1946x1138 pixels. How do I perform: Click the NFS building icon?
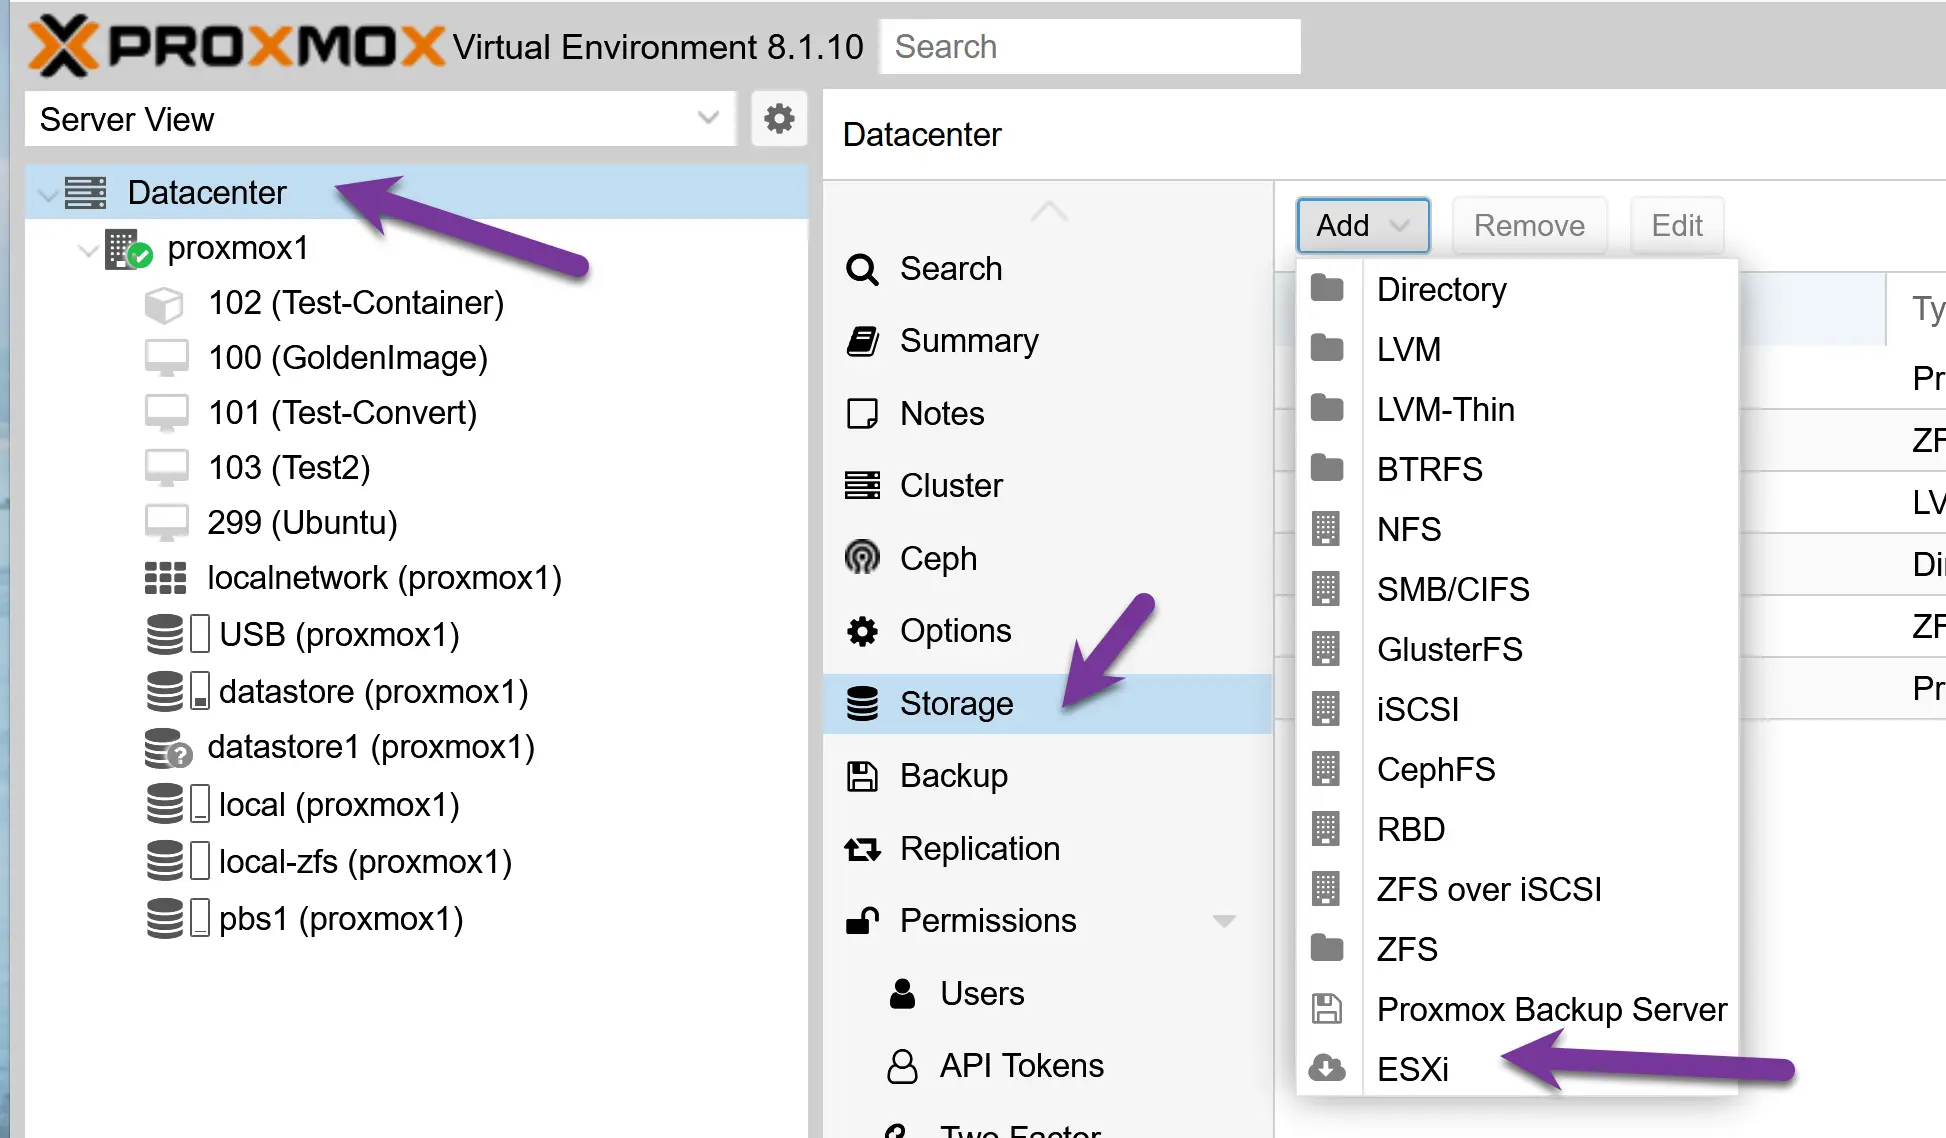coord(1326,528)
